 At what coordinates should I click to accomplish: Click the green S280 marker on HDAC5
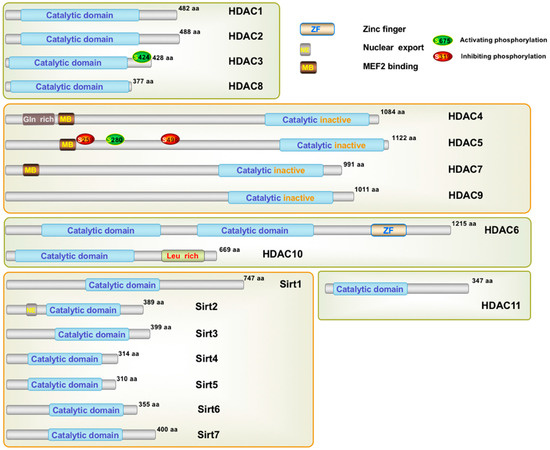pos(115,140)
